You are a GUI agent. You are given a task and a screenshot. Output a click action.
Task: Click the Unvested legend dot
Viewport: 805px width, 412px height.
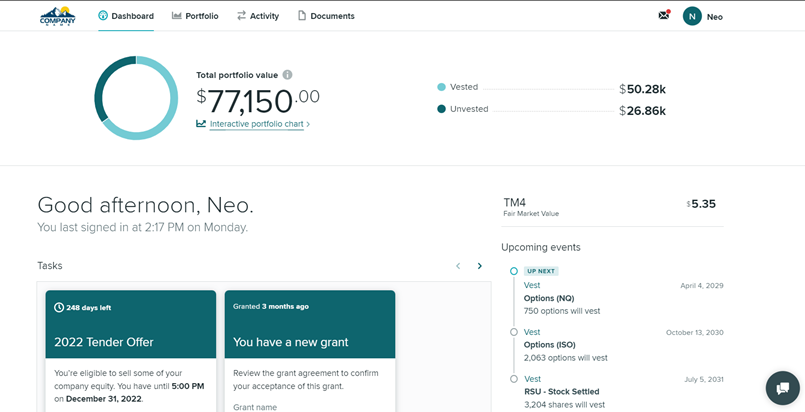[441, 109]
